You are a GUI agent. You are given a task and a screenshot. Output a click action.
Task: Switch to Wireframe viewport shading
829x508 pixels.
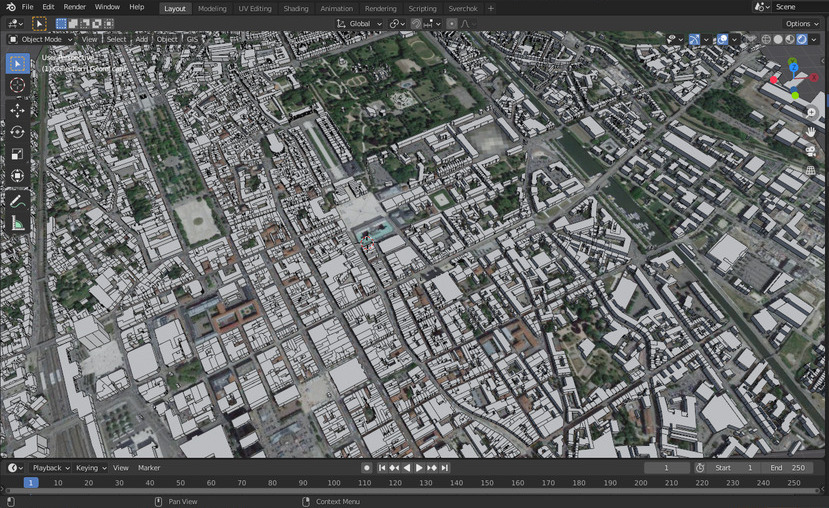pyautogui.click(x=766, y=40)
